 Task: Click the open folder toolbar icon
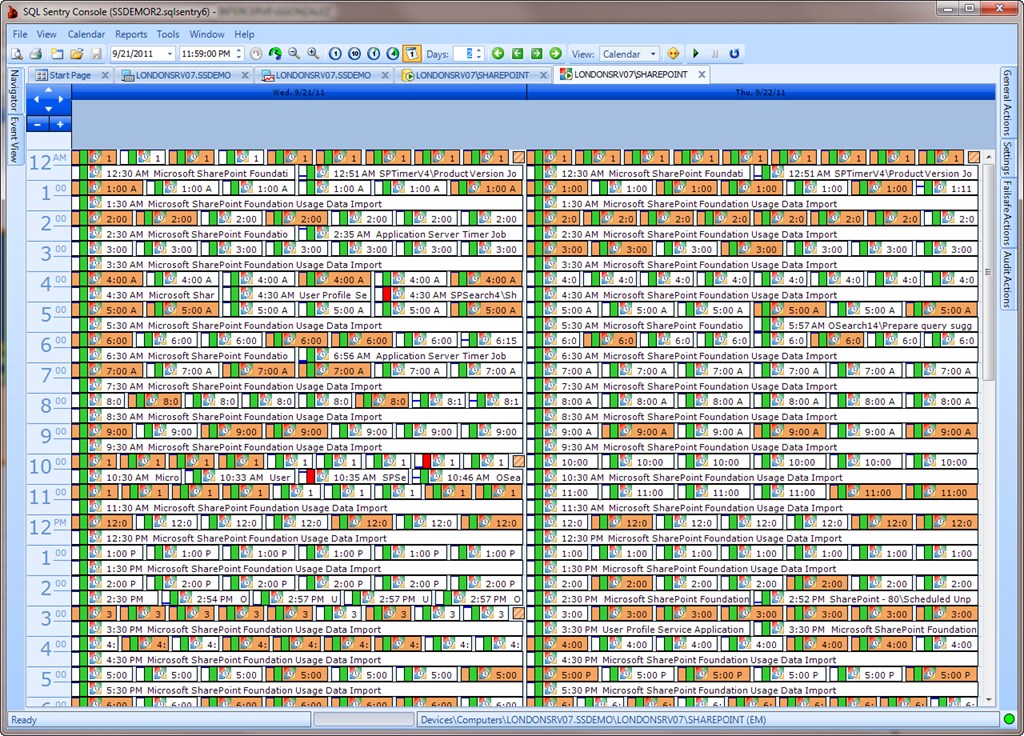tap(76, 54)
